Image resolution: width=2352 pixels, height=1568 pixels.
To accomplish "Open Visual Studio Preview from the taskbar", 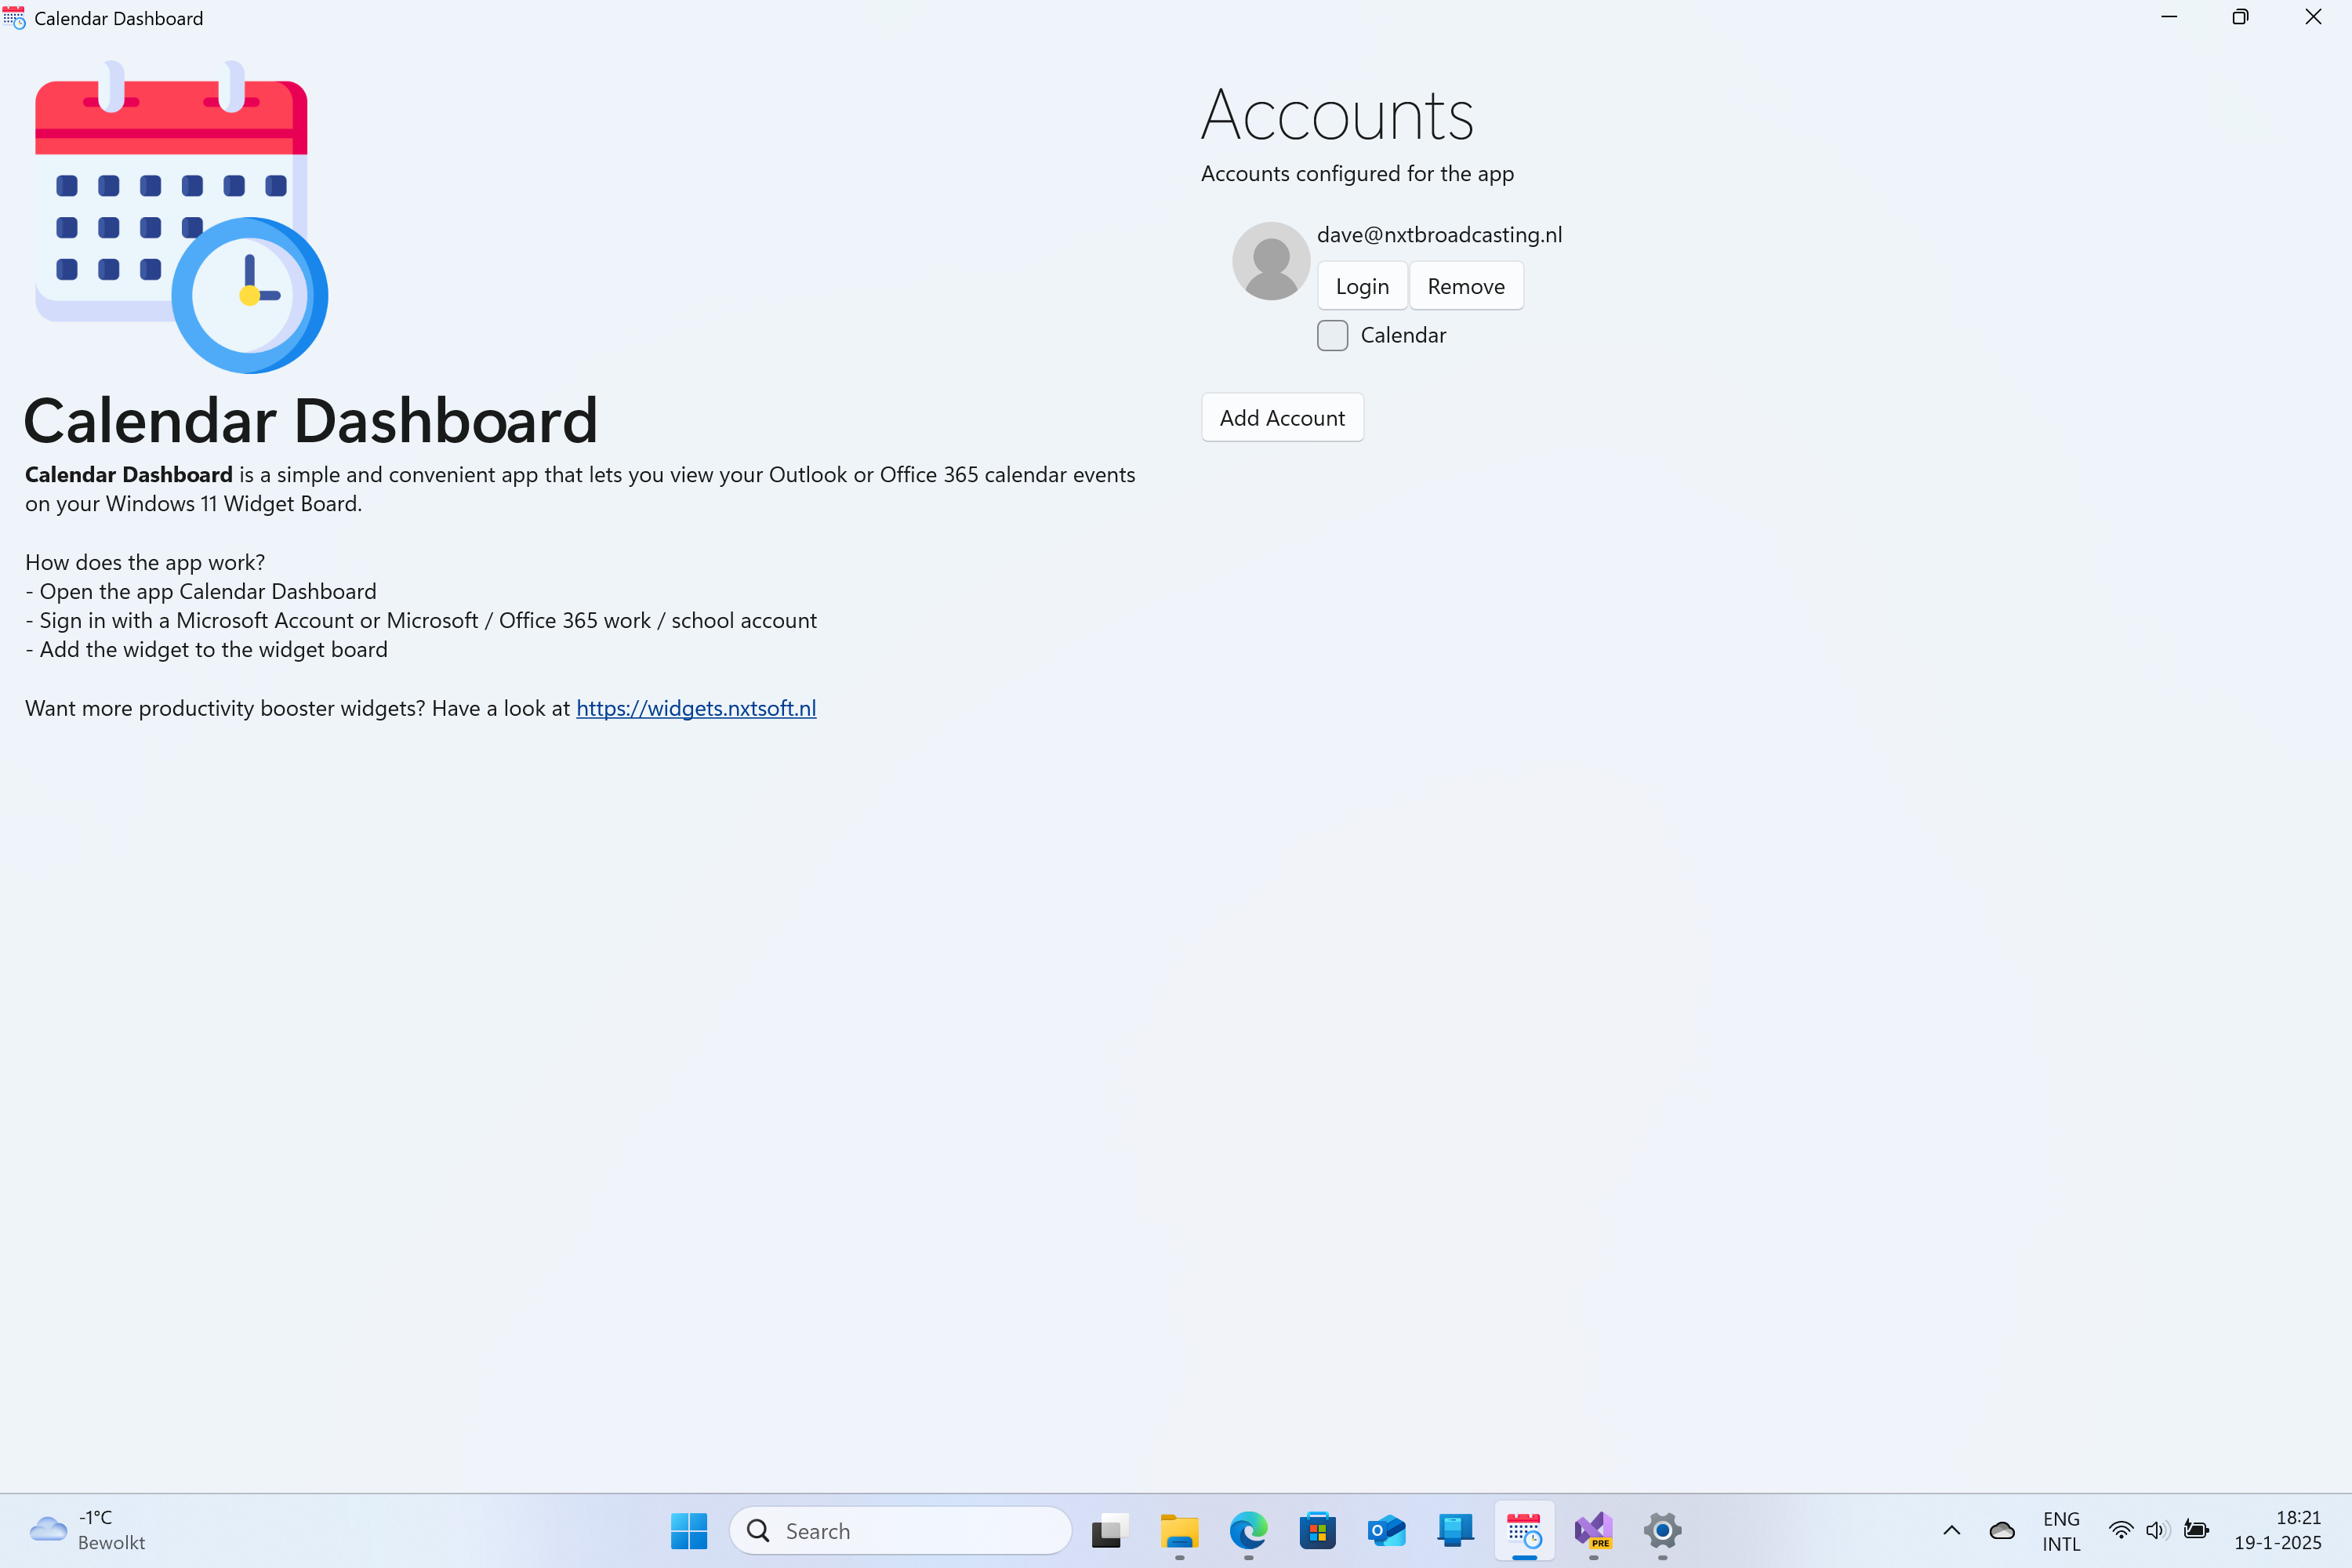I will tap(1593, 1530).
